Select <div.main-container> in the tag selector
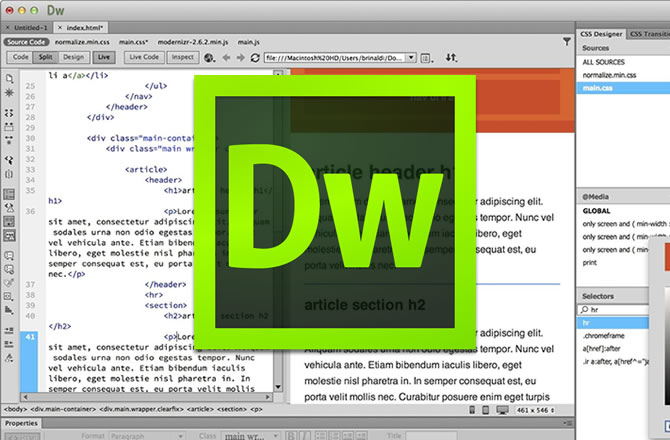Image resolution: width=670 pixels, height=440 pixels. [x=63, y=409]
